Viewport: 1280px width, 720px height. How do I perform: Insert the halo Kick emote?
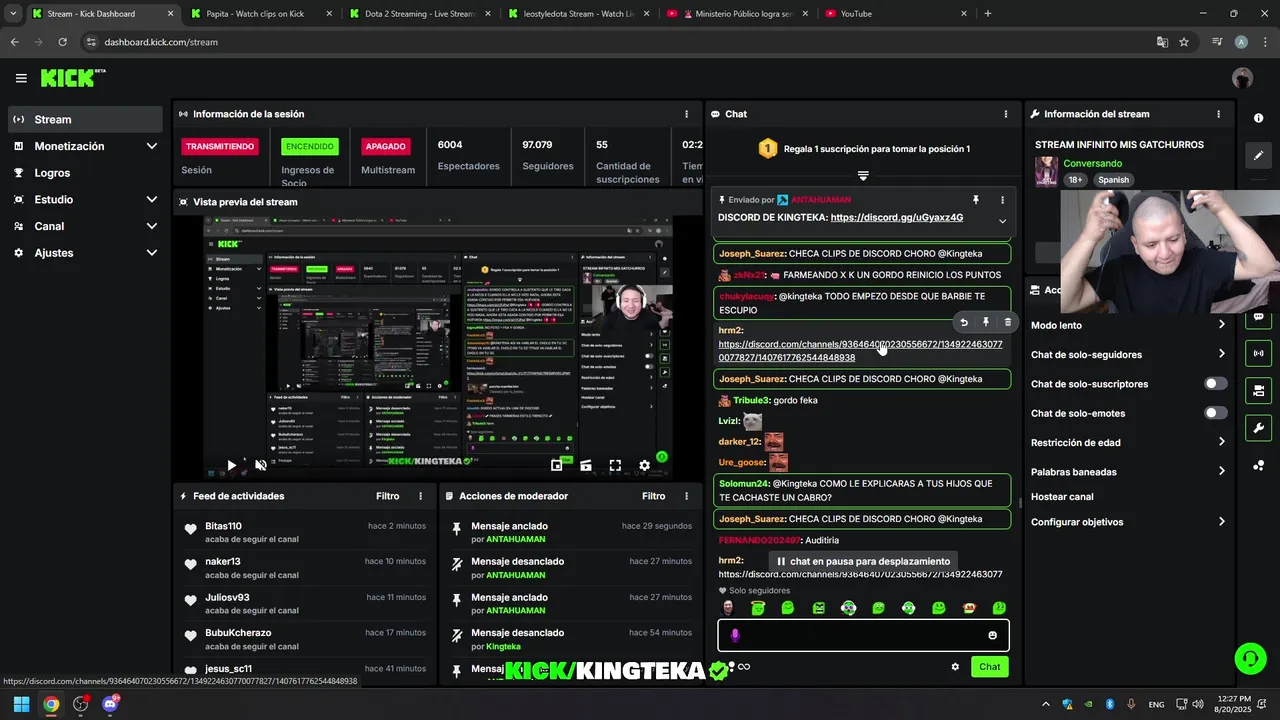pos(758,608)
